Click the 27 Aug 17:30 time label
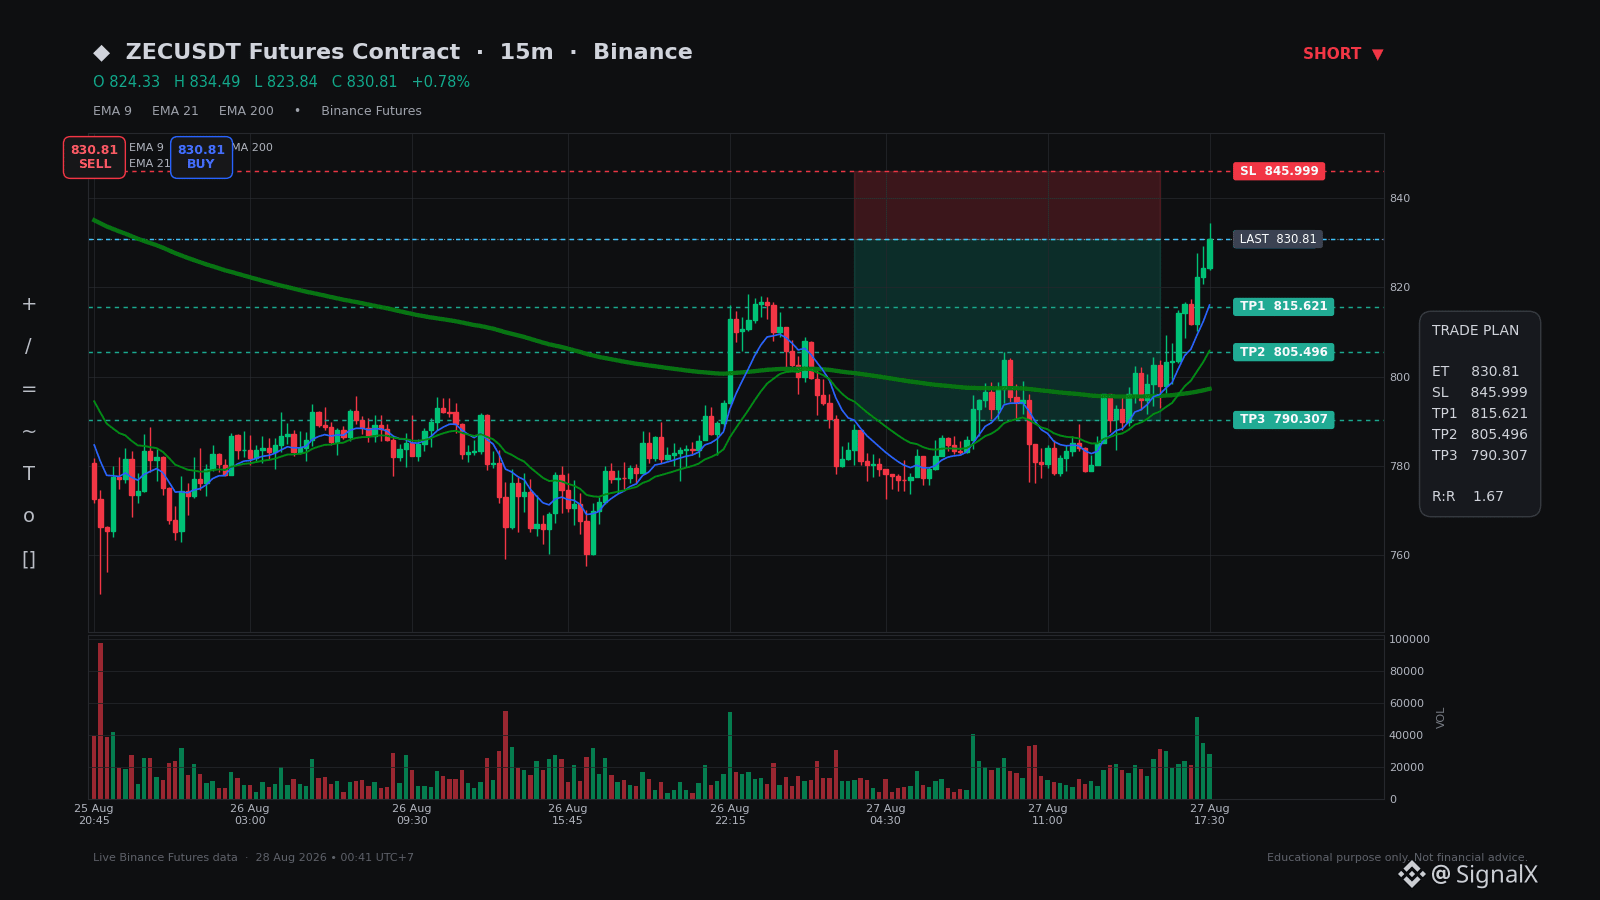This screenshot has width=1600, height=900. click(x=1210, y=814)
